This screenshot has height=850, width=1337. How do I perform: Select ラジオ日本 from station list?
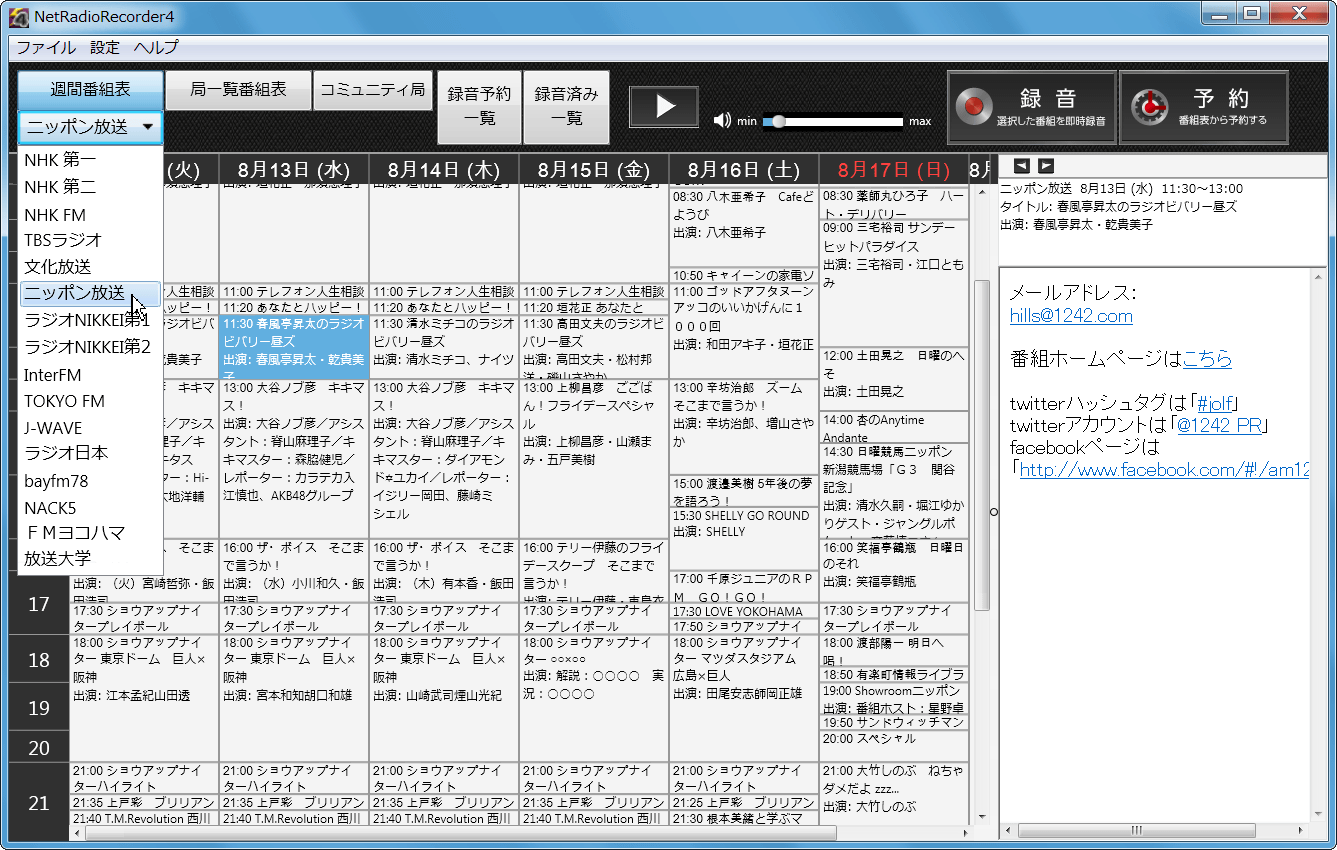point(90,453)
